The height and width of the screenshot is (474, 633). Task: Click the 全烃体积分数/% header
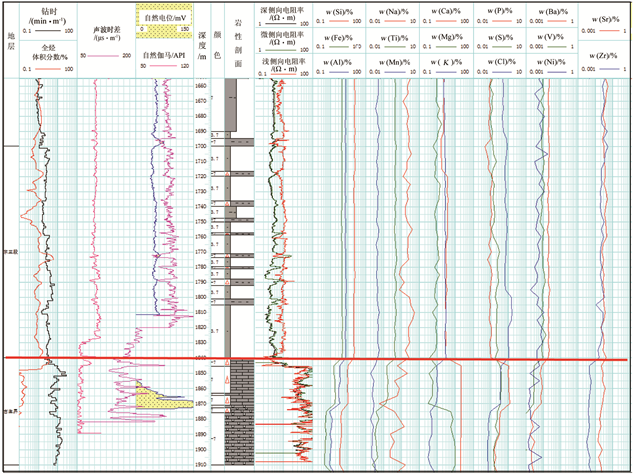(x=43, y=52)
